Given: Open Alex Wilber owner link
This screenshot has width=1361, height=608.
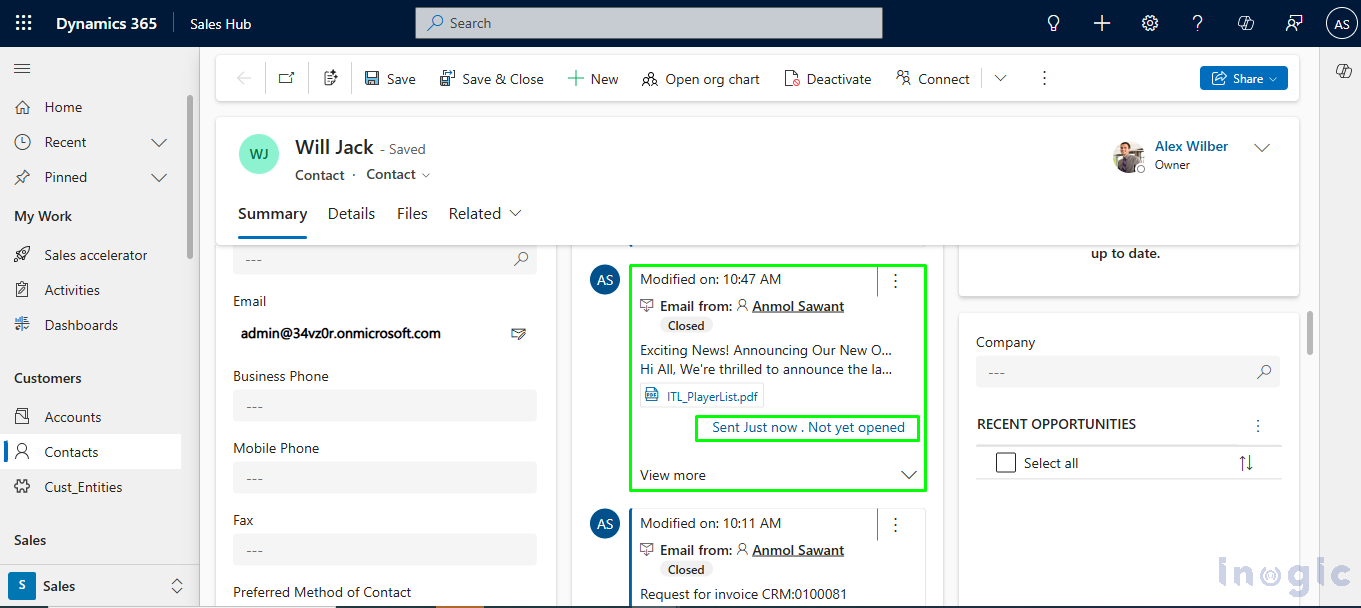Looking at the screenshot, I should click(x=1191, y=146).
